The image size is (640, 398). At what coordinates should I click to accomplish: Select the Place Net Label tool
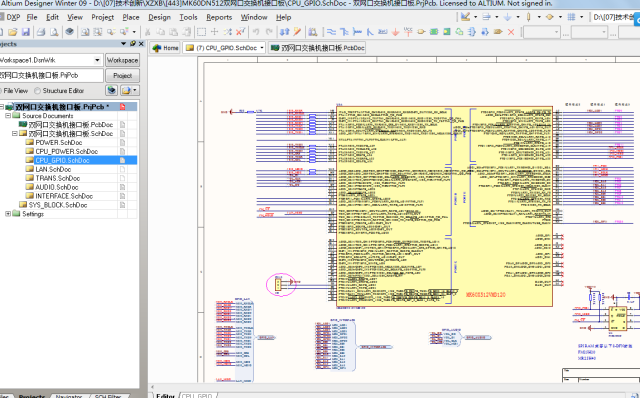pyautogui.click(x=382, y=32)
